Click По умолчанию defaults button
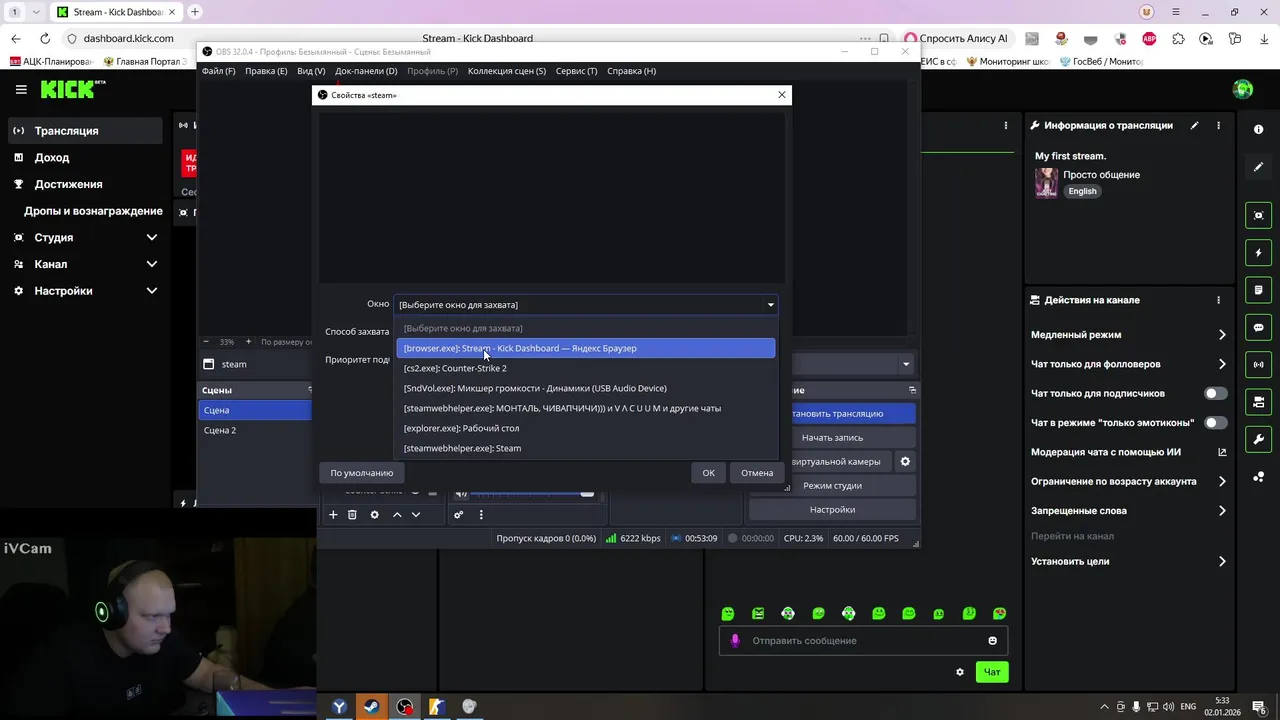The height and width of the screenshot is (720, 1280). 362,473
